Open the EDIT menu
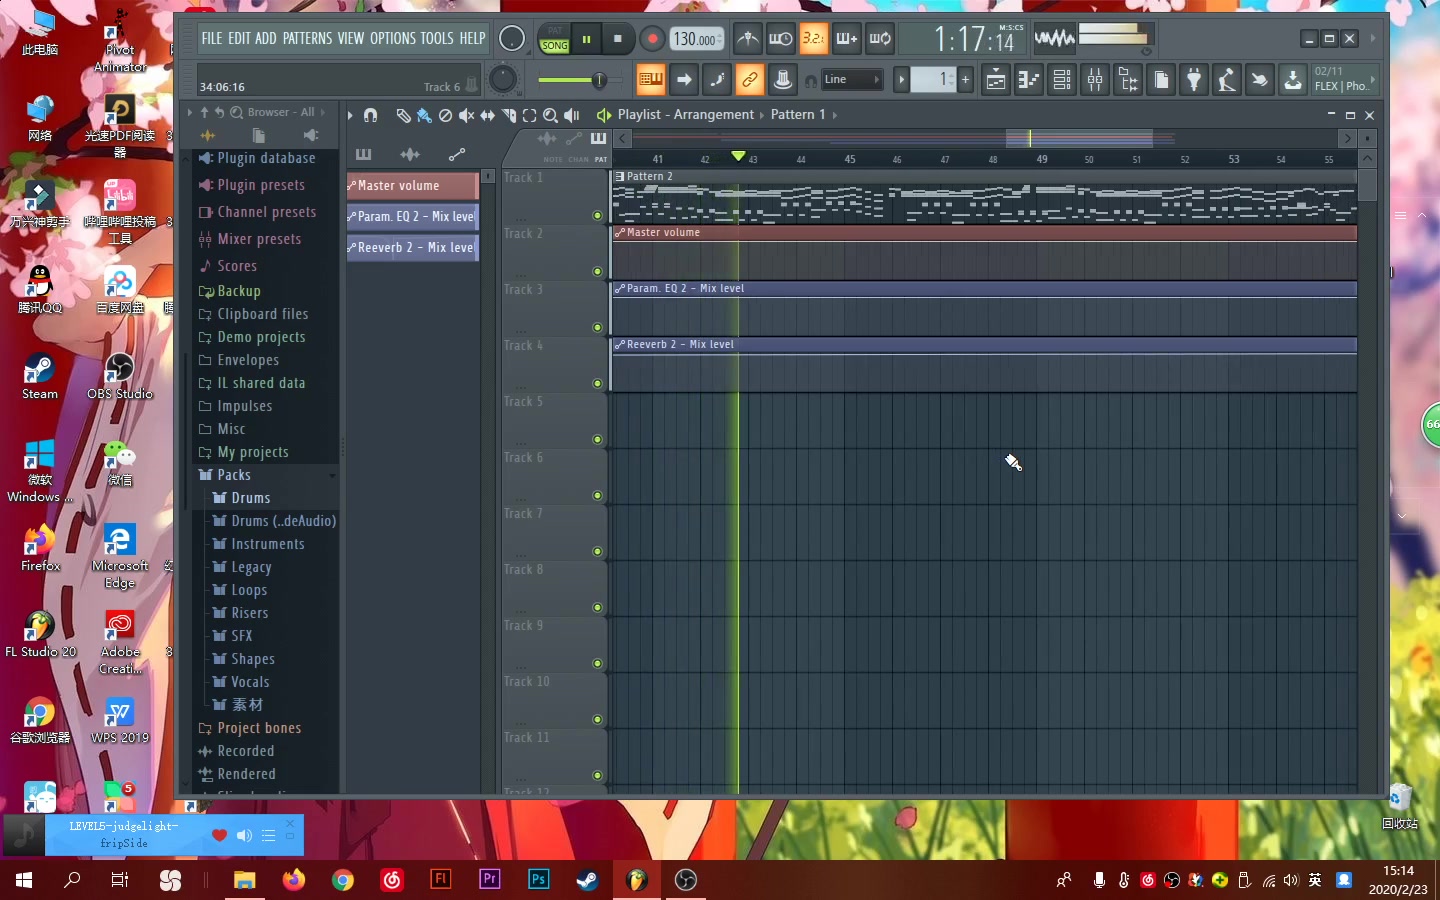This screenshot has height=900, width=1440. (239, 39)
